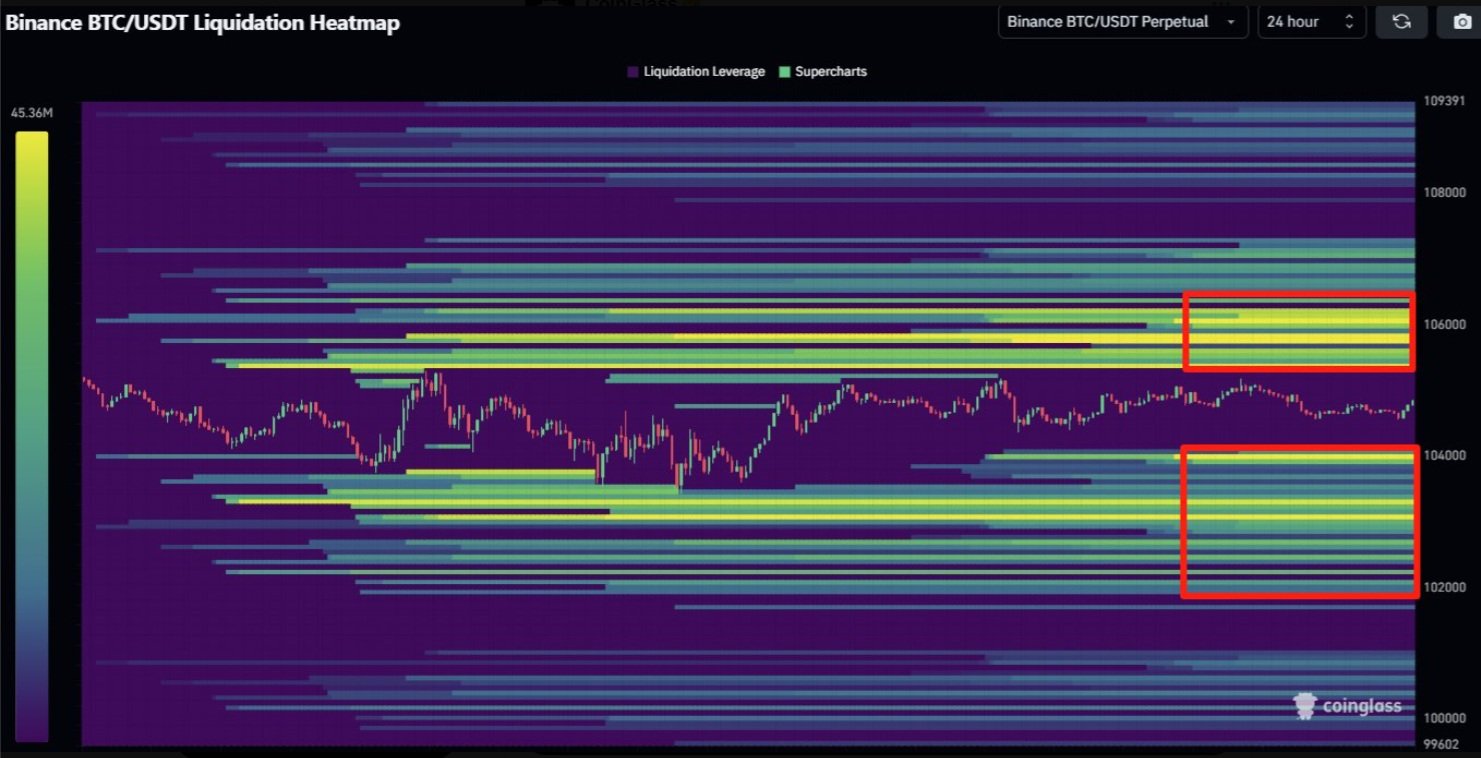
Task: Open the Binance BTC/USDT Perpetual dropdown
Action: click(1123, 22)
